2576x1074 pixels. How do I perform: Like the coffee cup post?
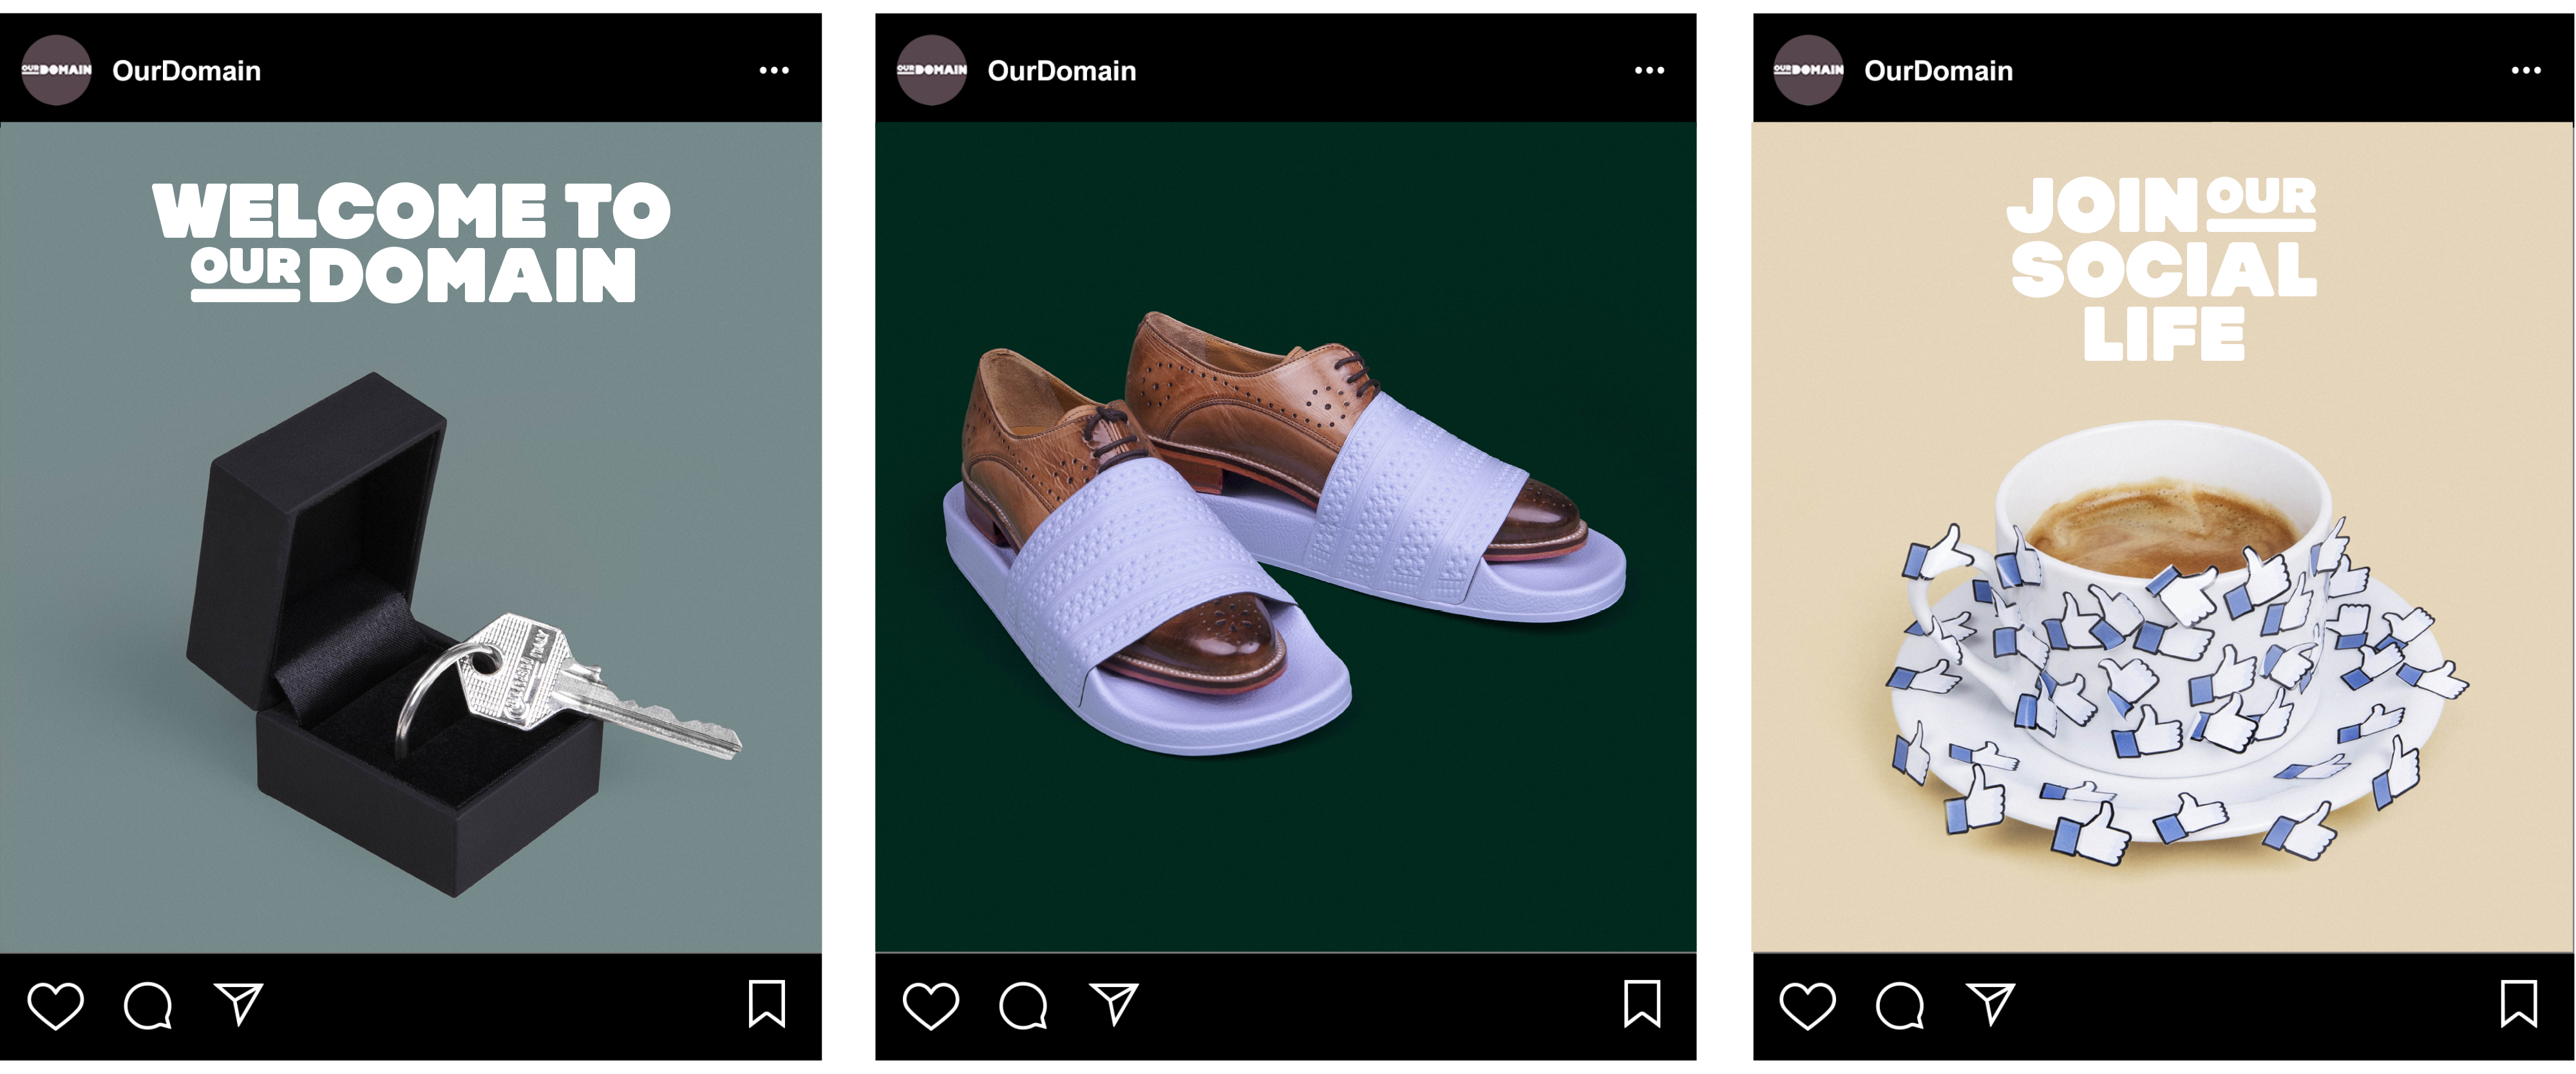[x=1808, y=1005]
